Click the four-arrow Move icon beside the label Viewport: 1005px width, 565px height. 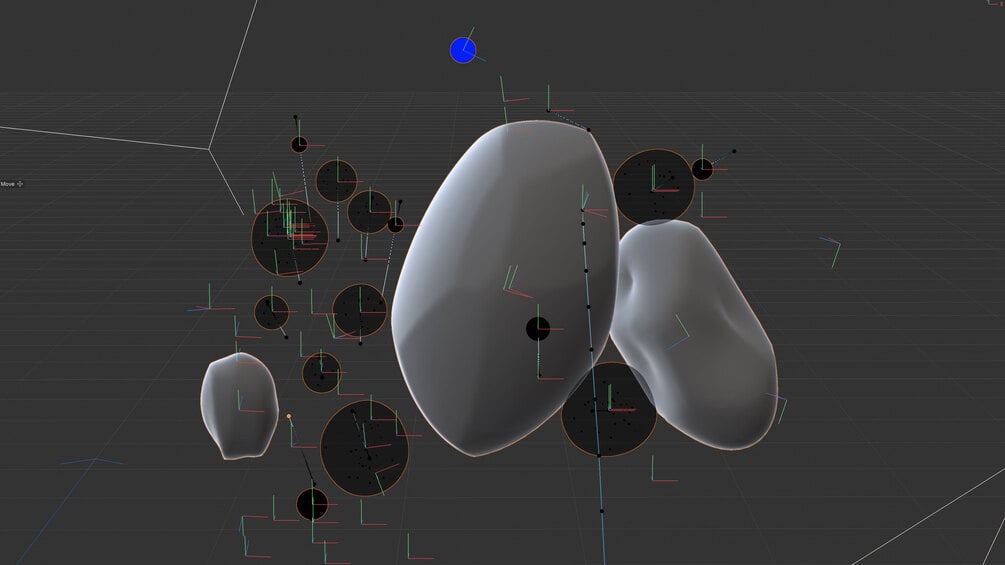[21, 184]
